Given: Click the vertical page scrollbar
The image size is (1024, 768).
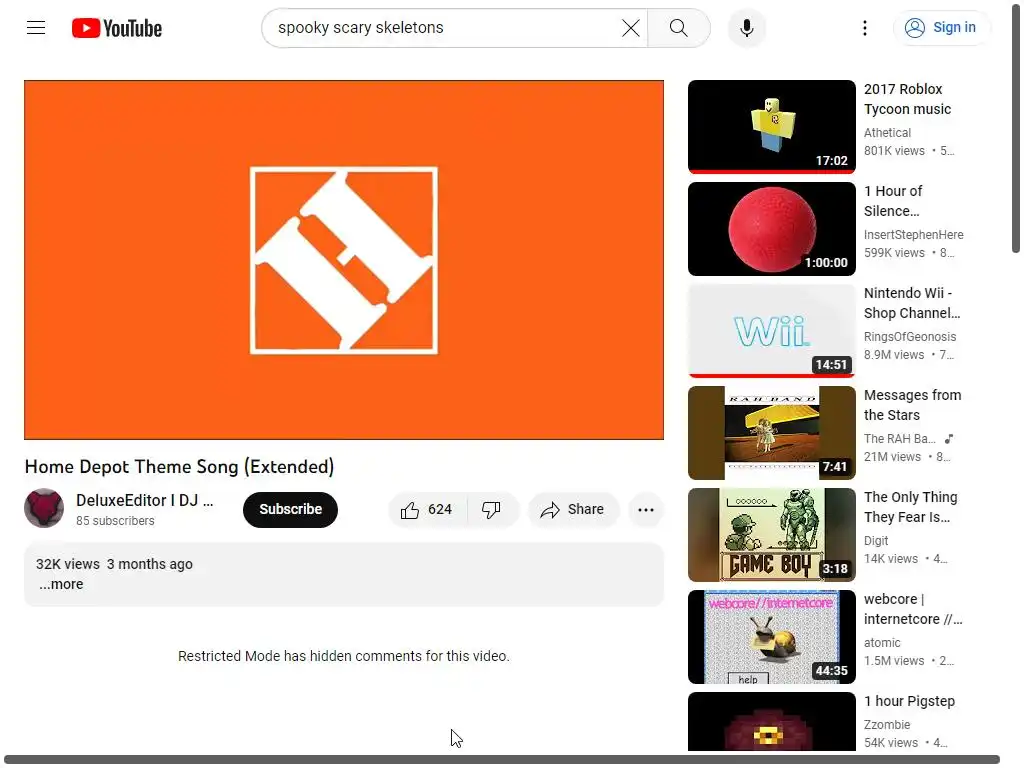Looking at the screenshot, I should pos(1016,127).
